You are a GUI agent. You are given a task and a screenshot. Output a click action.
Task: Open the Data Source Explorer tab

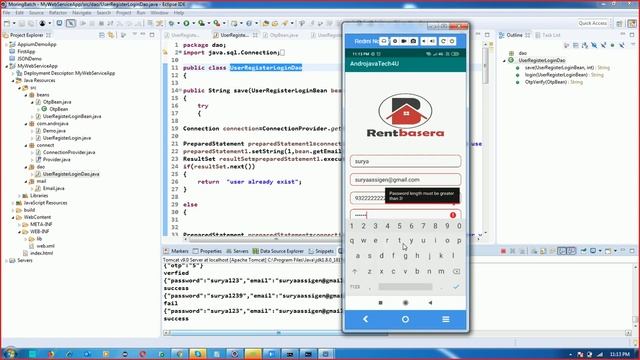(278, 251)
